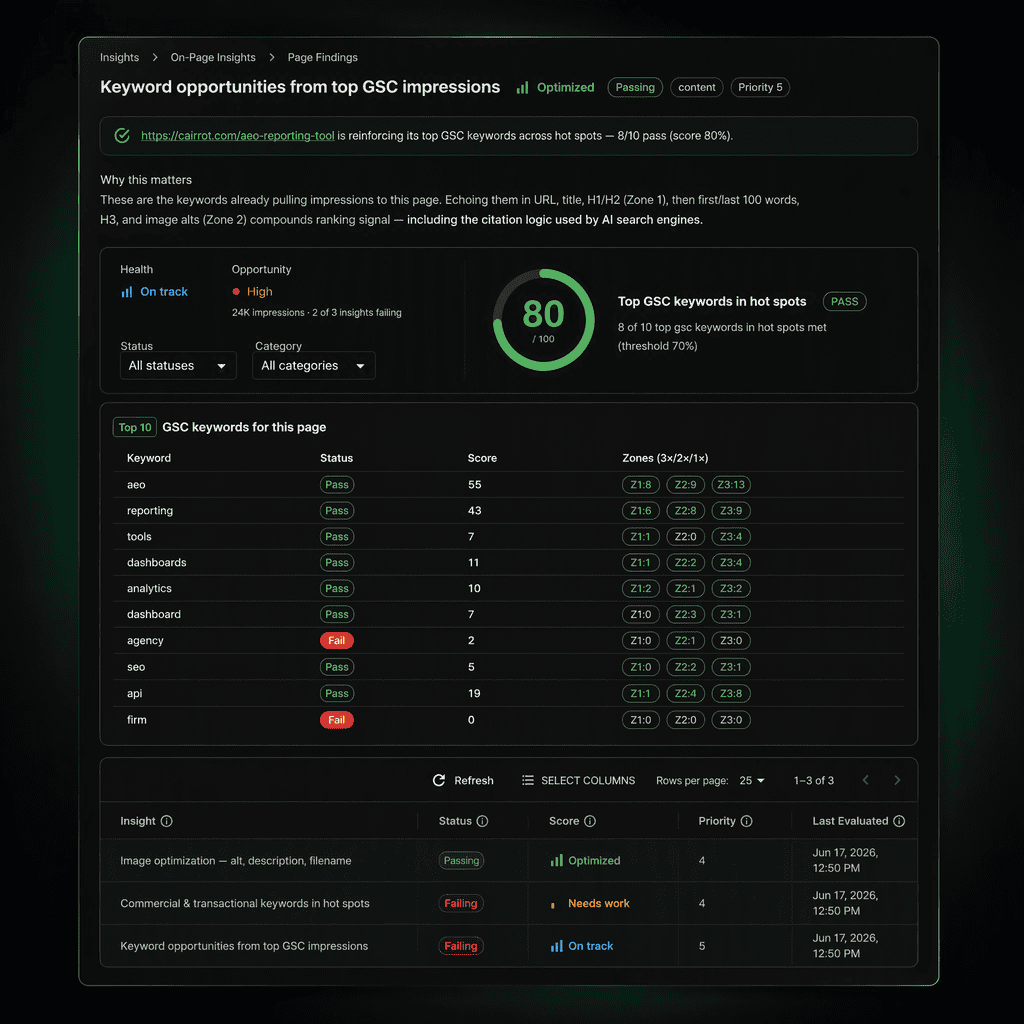The image size is (1024, 1024).
Task: Click the Z2:8 zone chip for reporting
Action: [686, 511]
